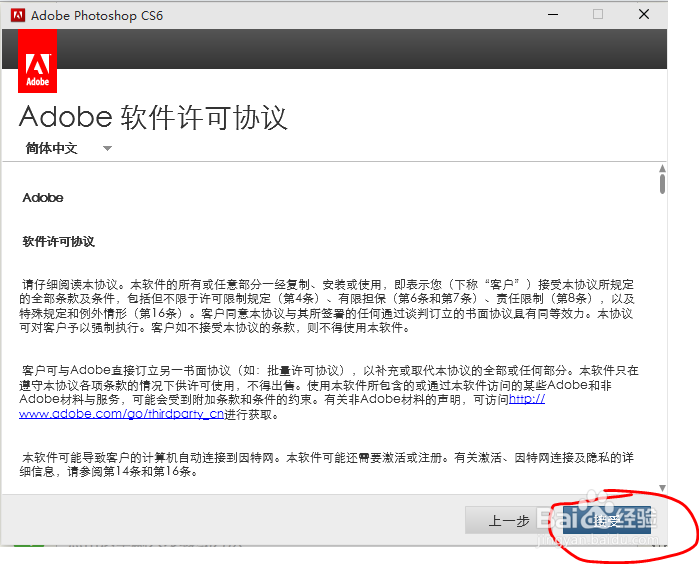Click the paragraph starting 客户可与Adobe直接订立
699x564 pixels.
[x=329, y=392]
